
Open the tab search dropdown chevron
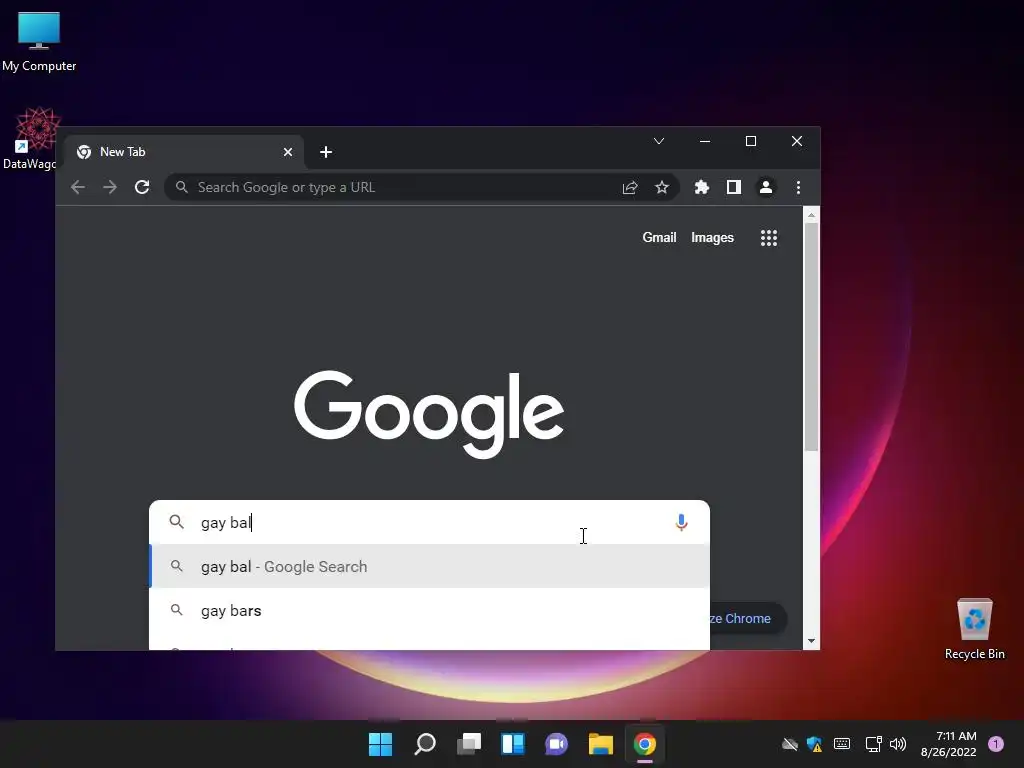[x=659, y=141]
